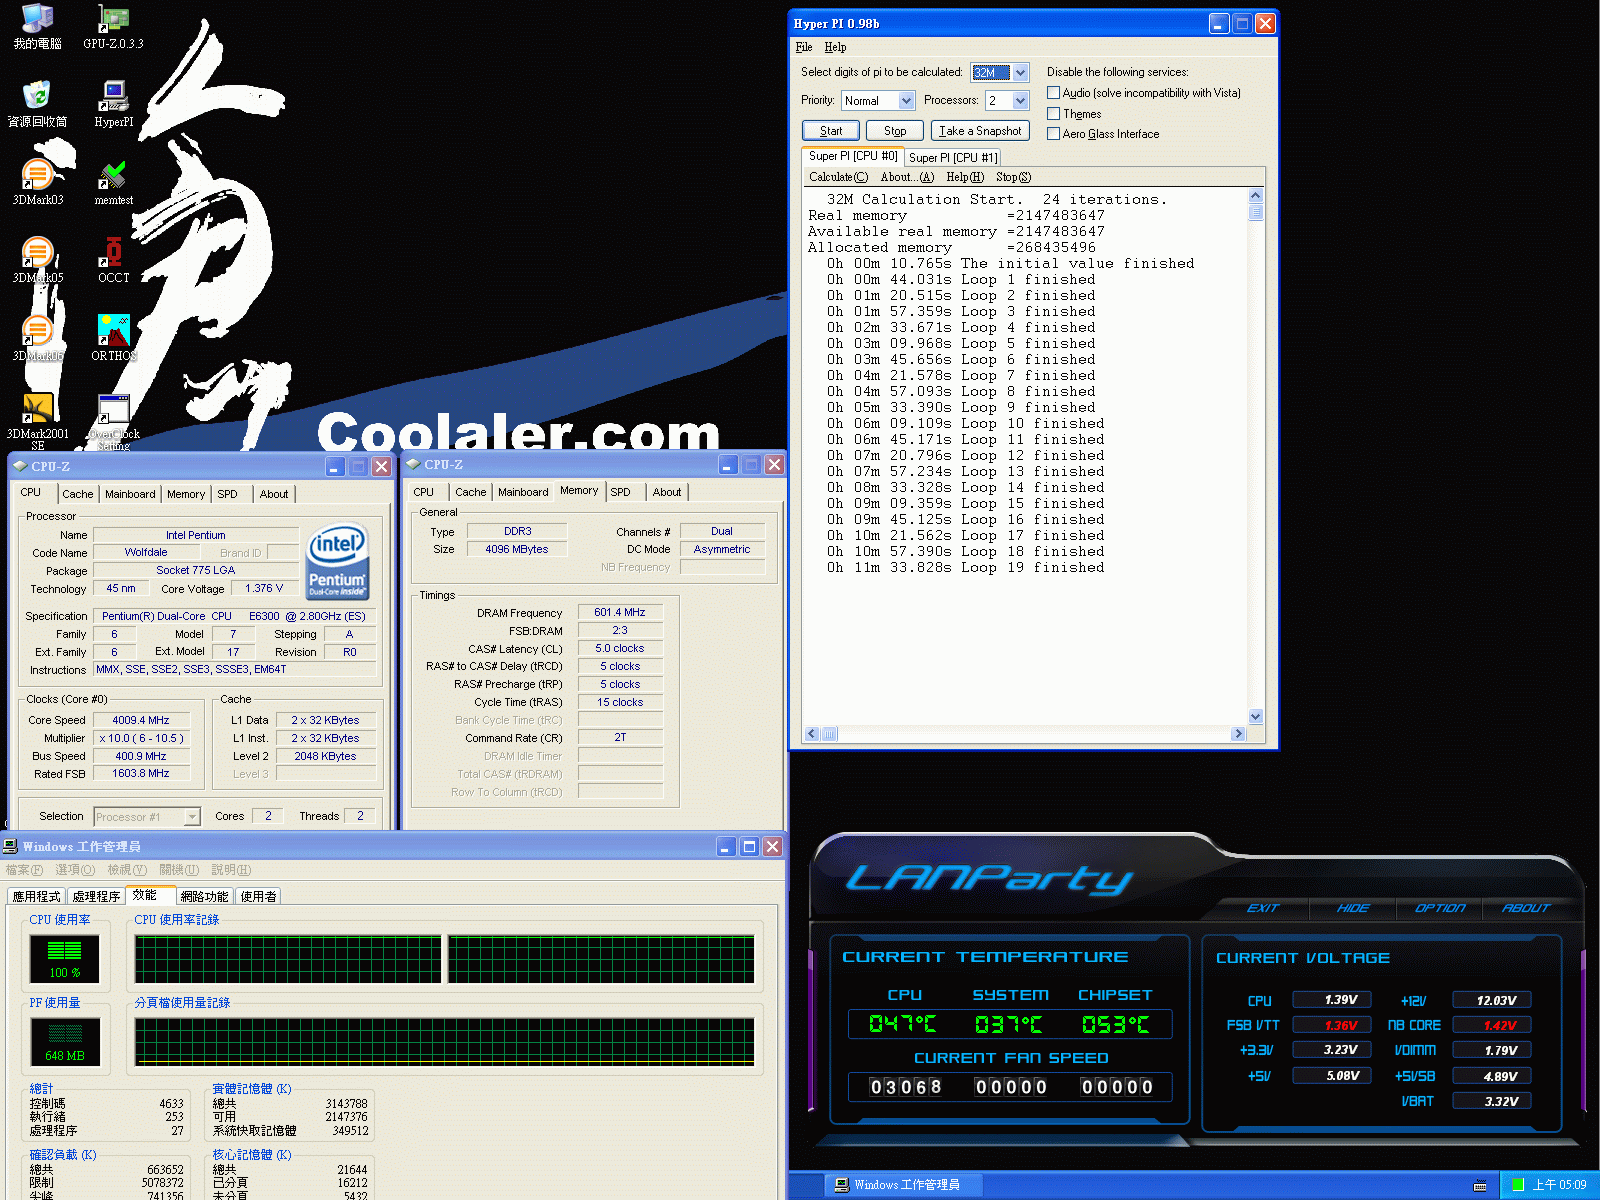
Task: Click ABOUT in the LANParty monitor
Action: [1526, 908]
